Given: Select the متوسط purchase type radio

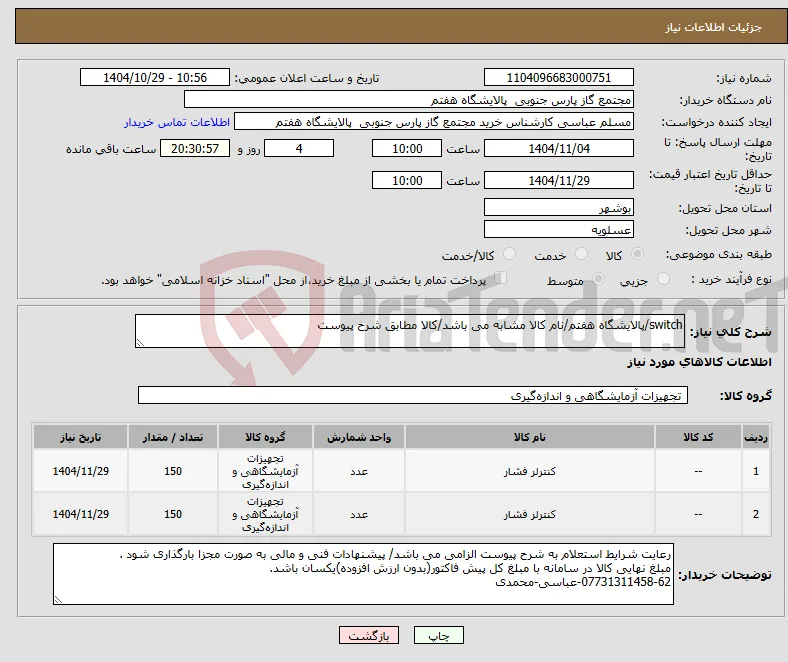Looking at the screenshot, I should [x=598, y=279].
